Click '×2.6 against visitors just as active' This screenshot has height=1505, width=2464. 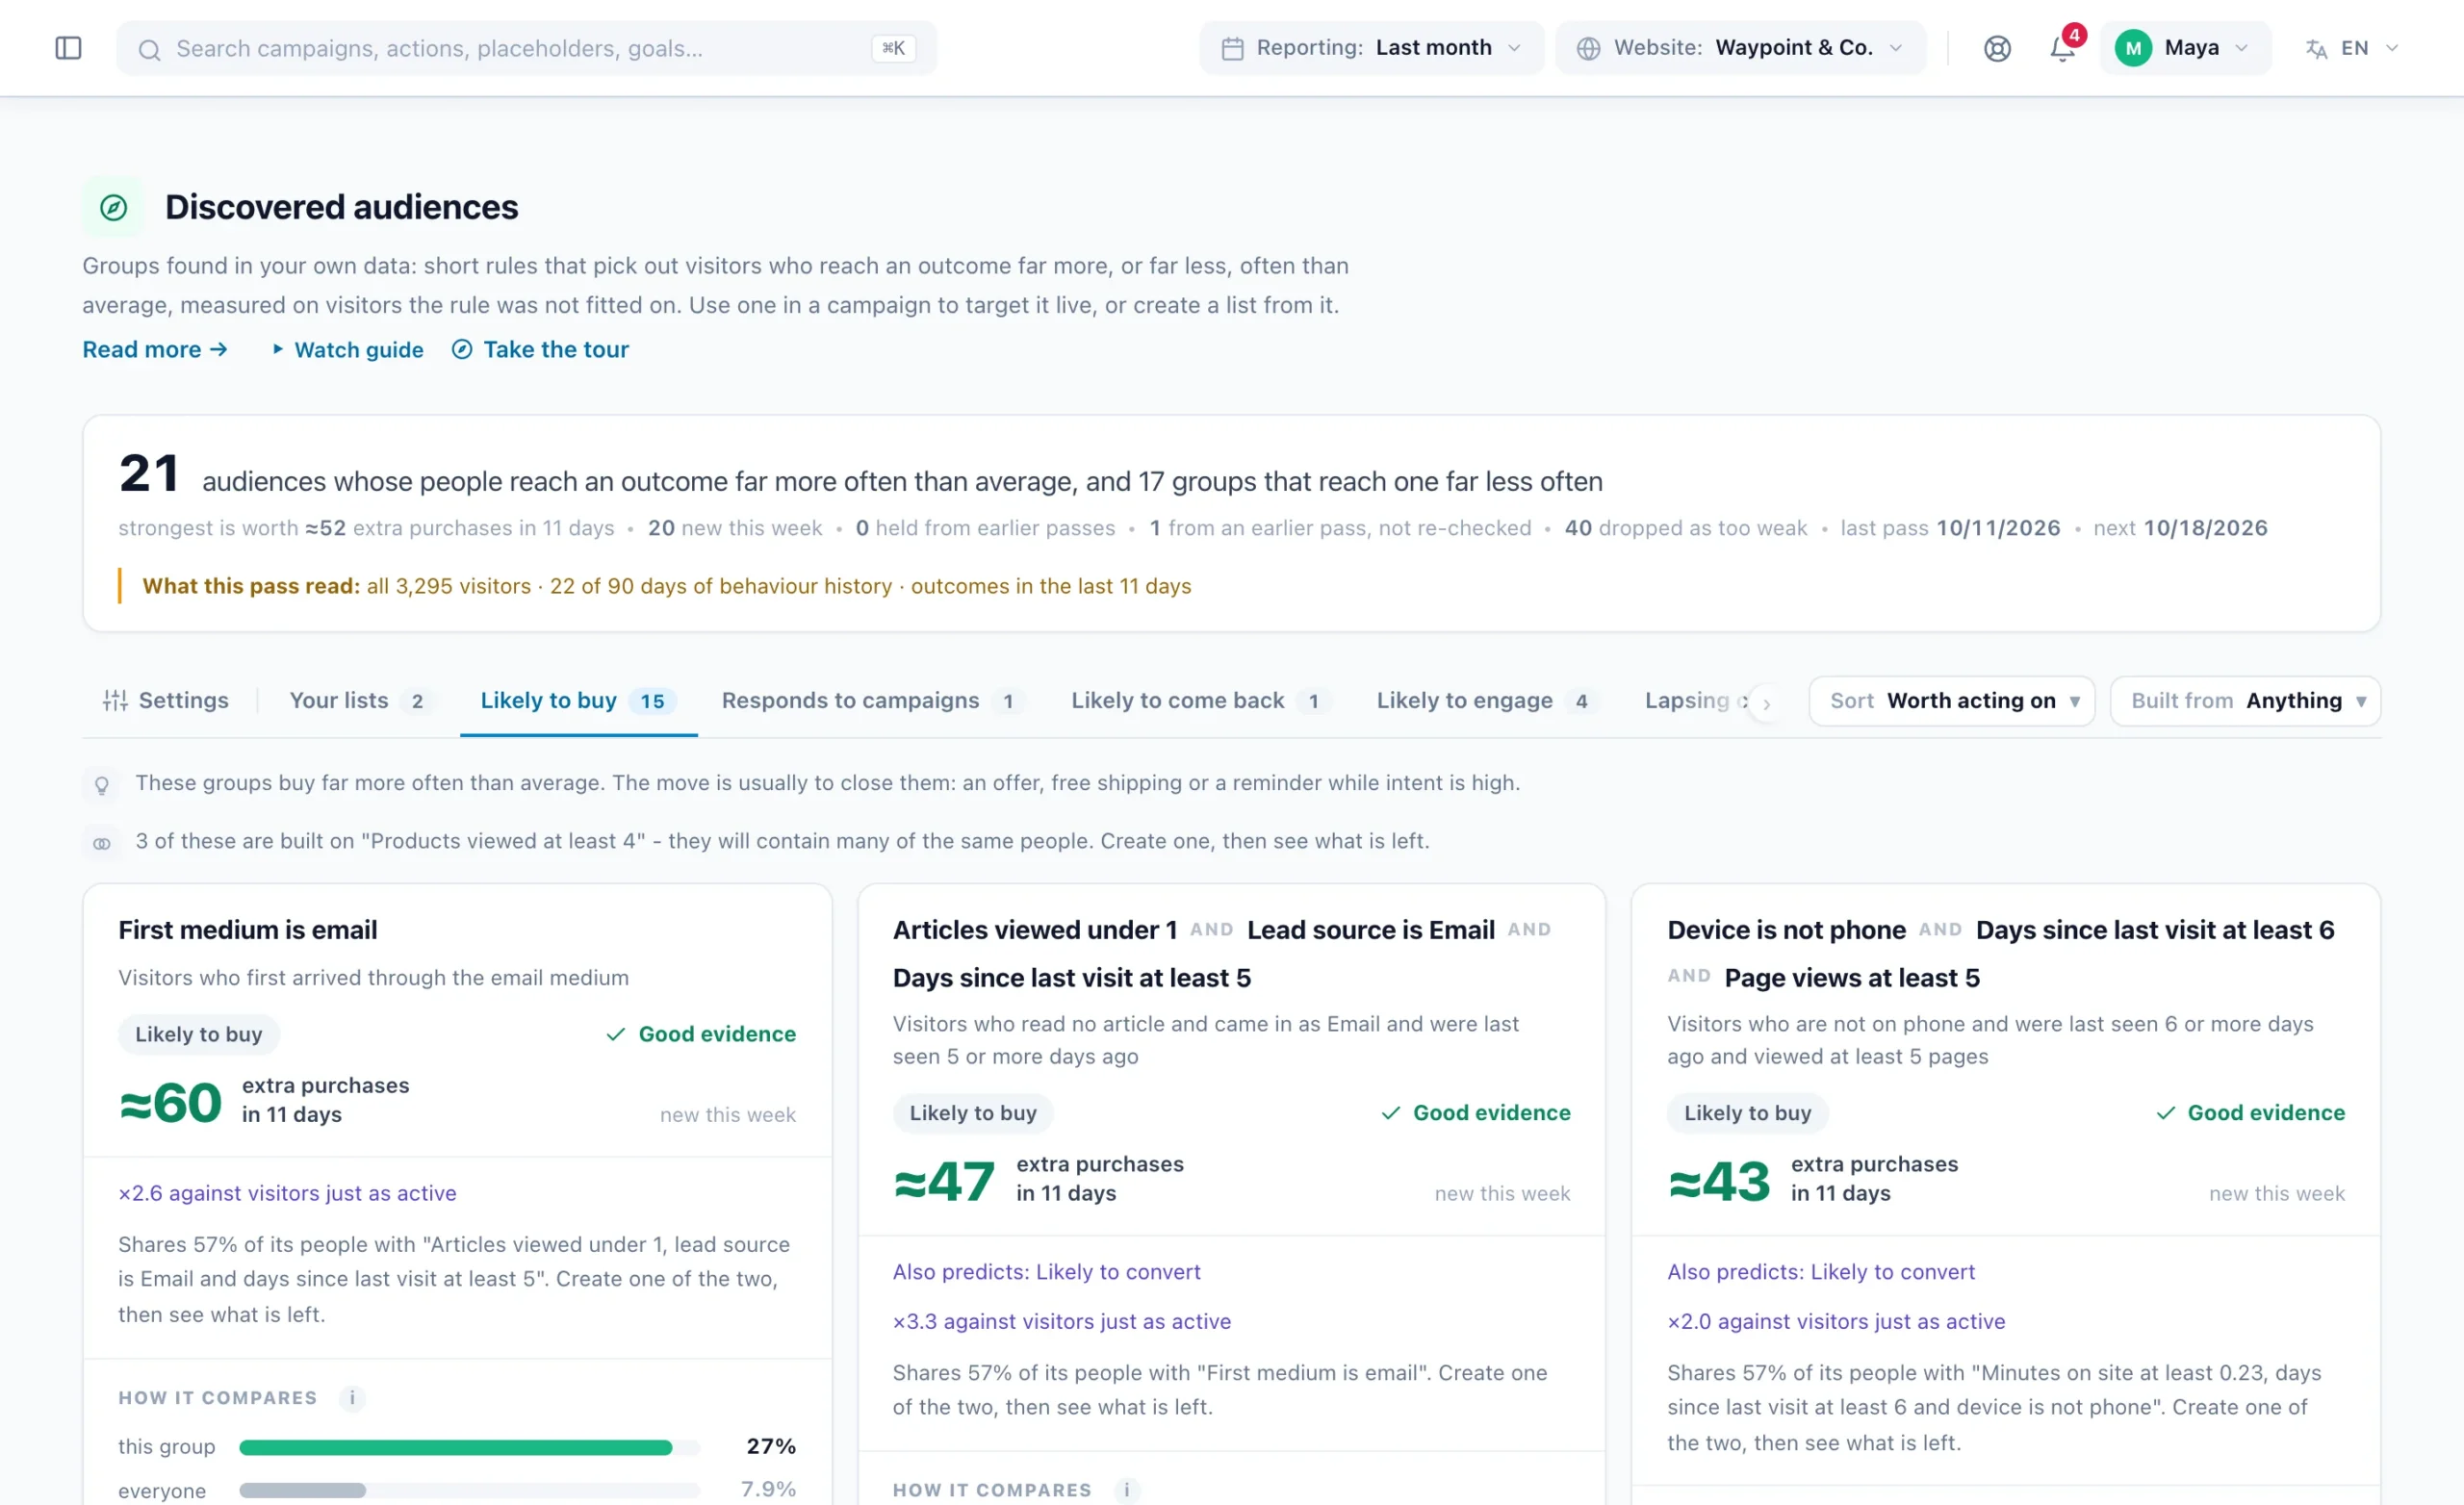[287, 1193]
